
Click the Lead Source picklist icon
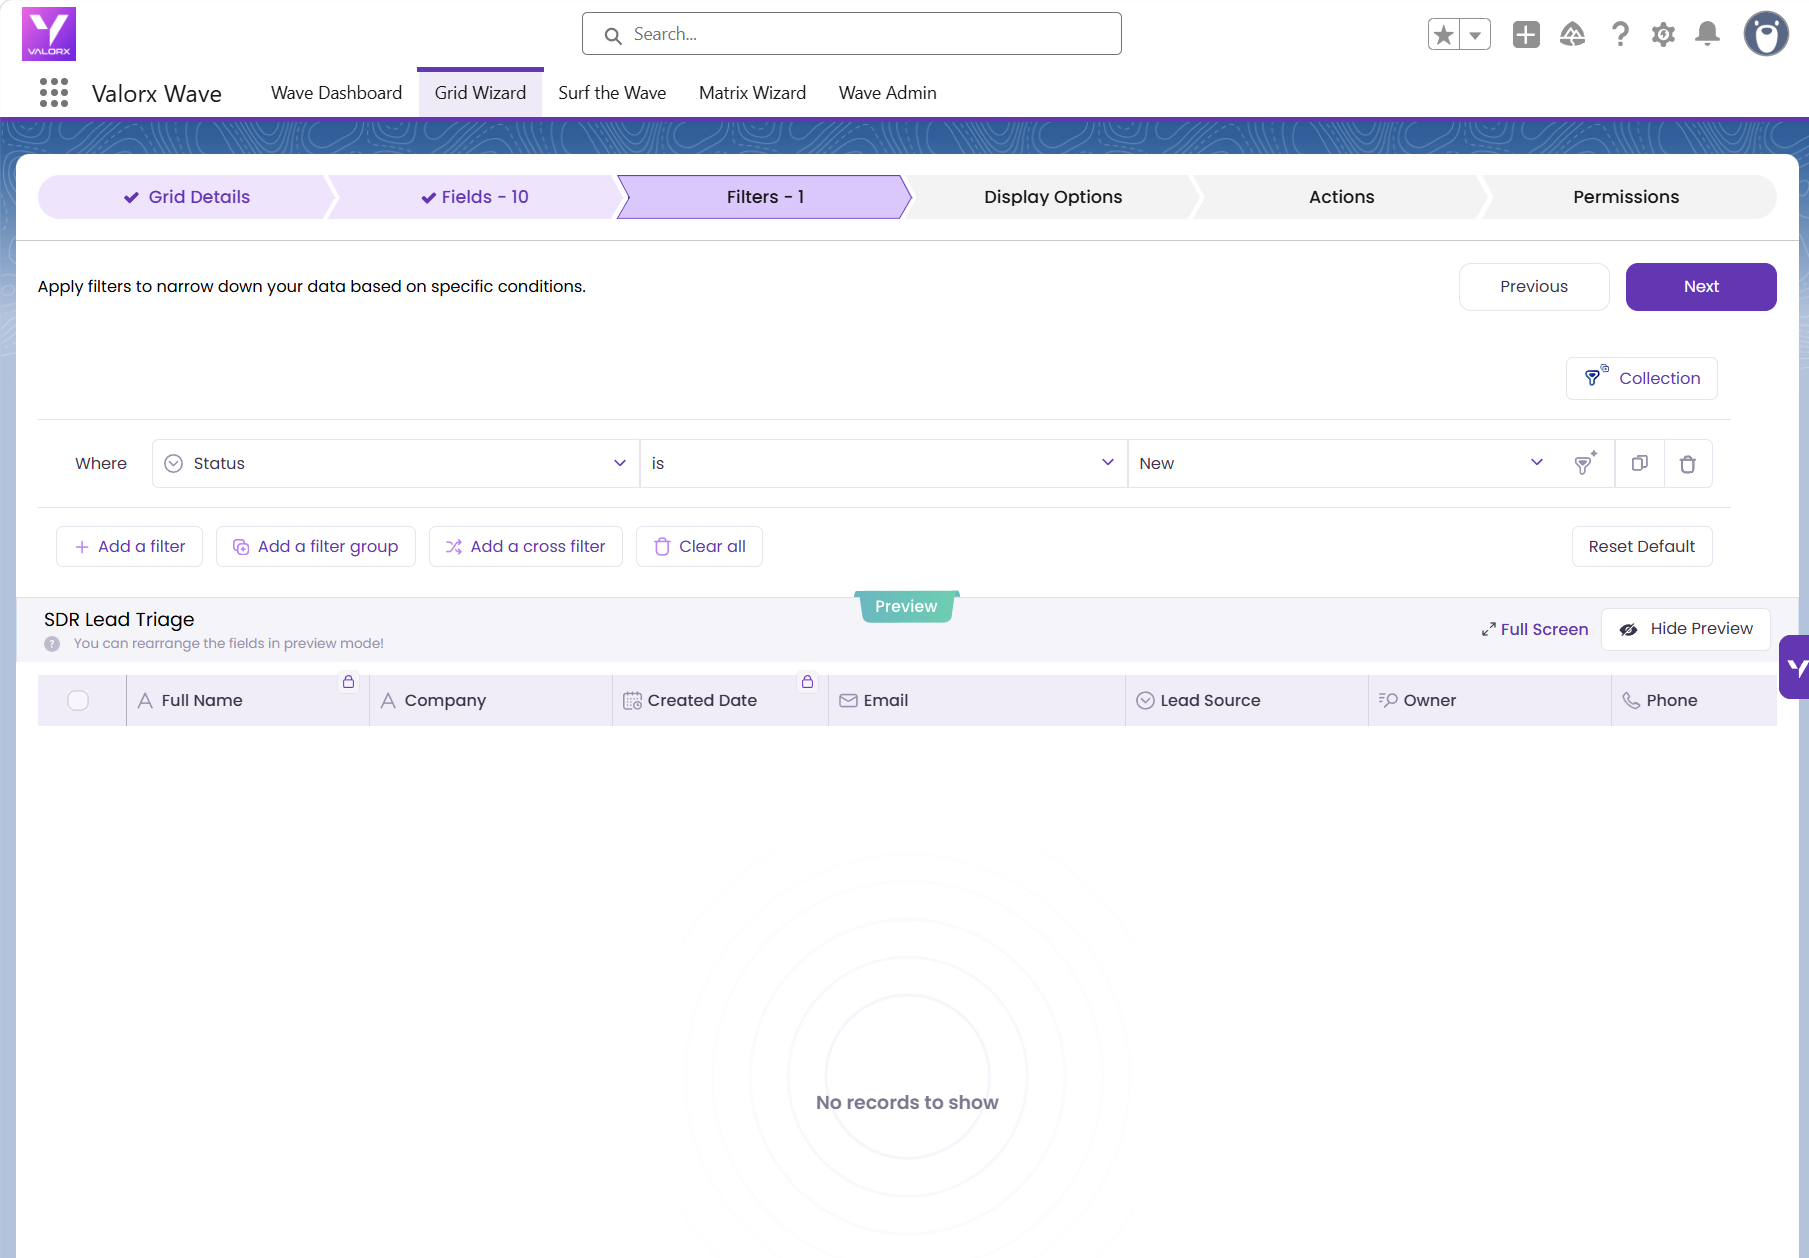[1146, 701]
